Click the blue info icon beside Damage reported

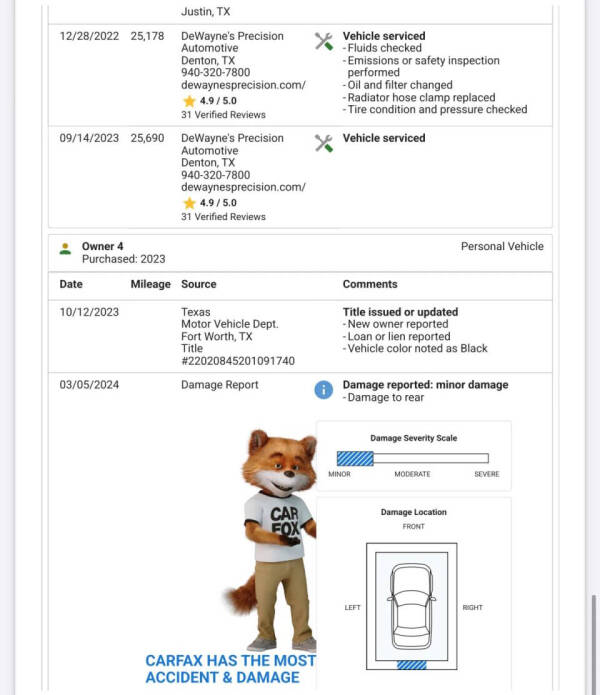[x=324, y=390]
